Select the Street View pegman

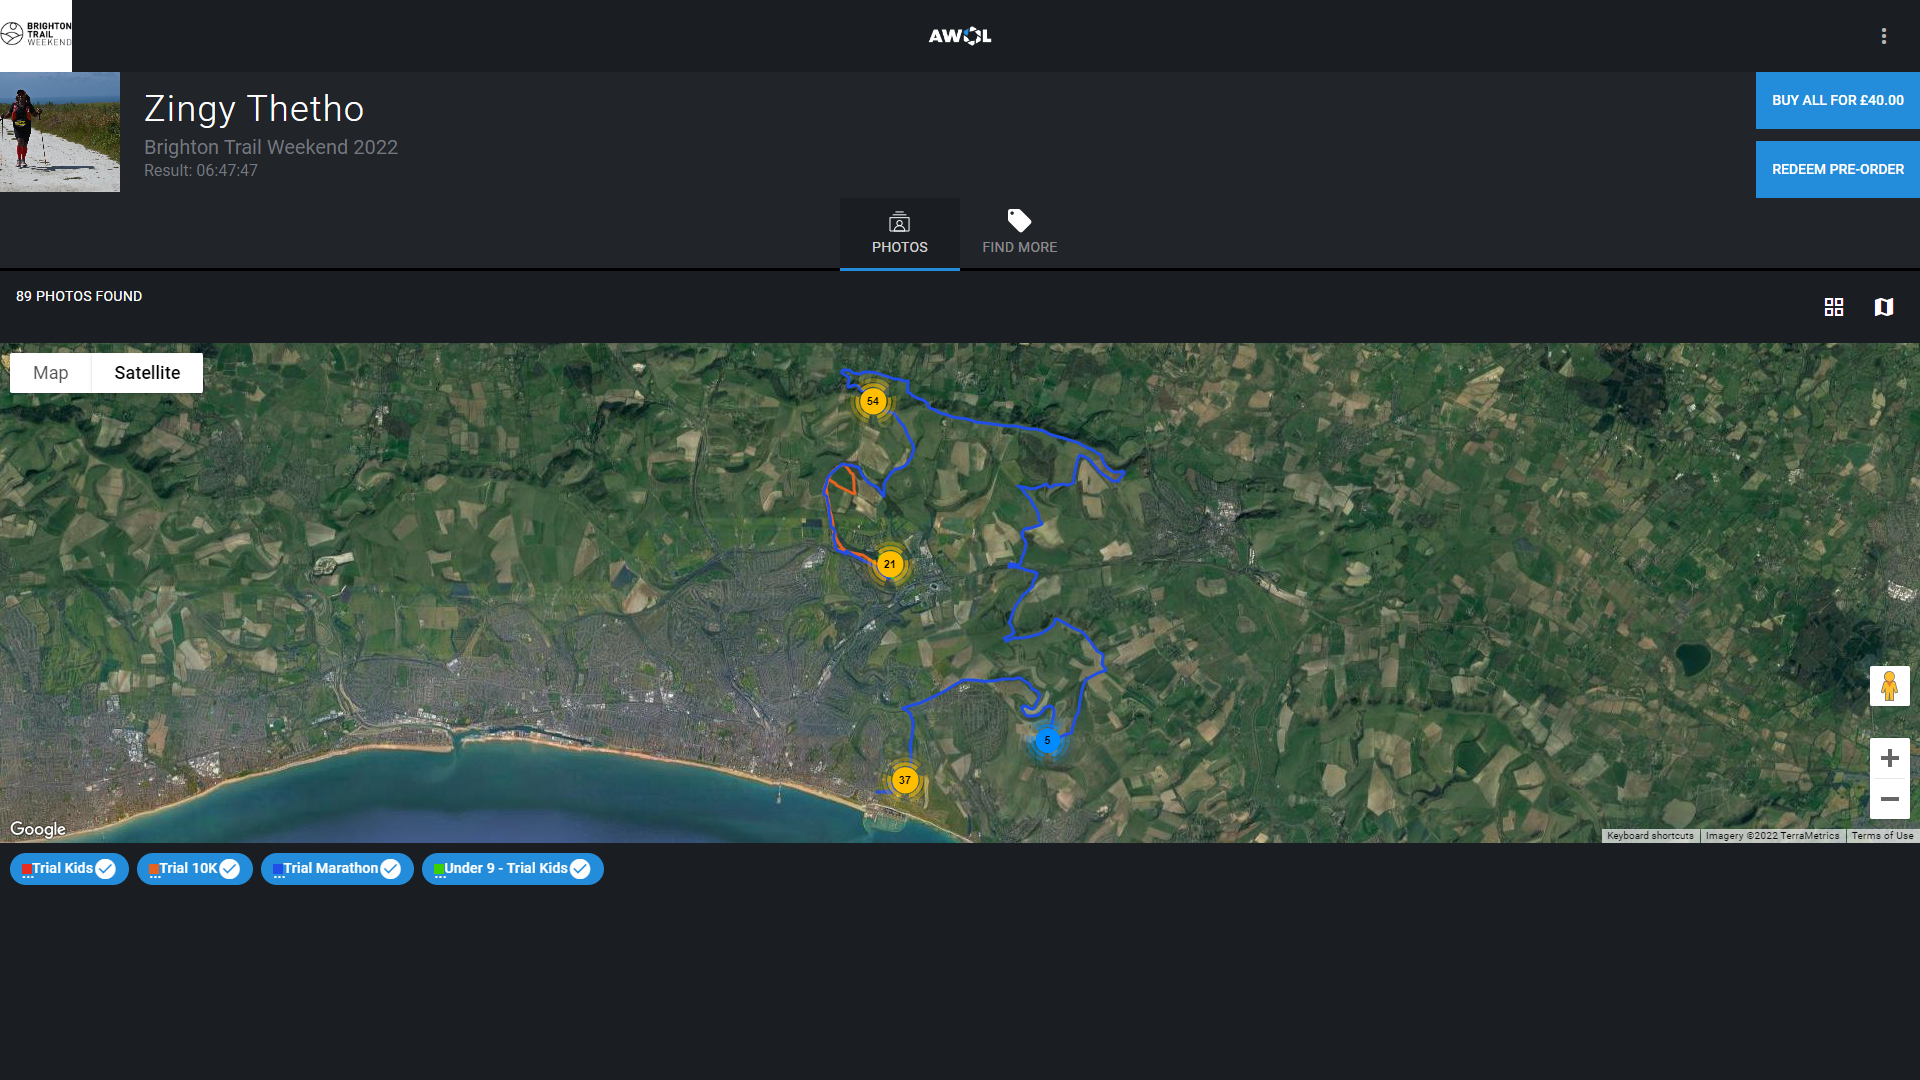(x=1889, y=686)
